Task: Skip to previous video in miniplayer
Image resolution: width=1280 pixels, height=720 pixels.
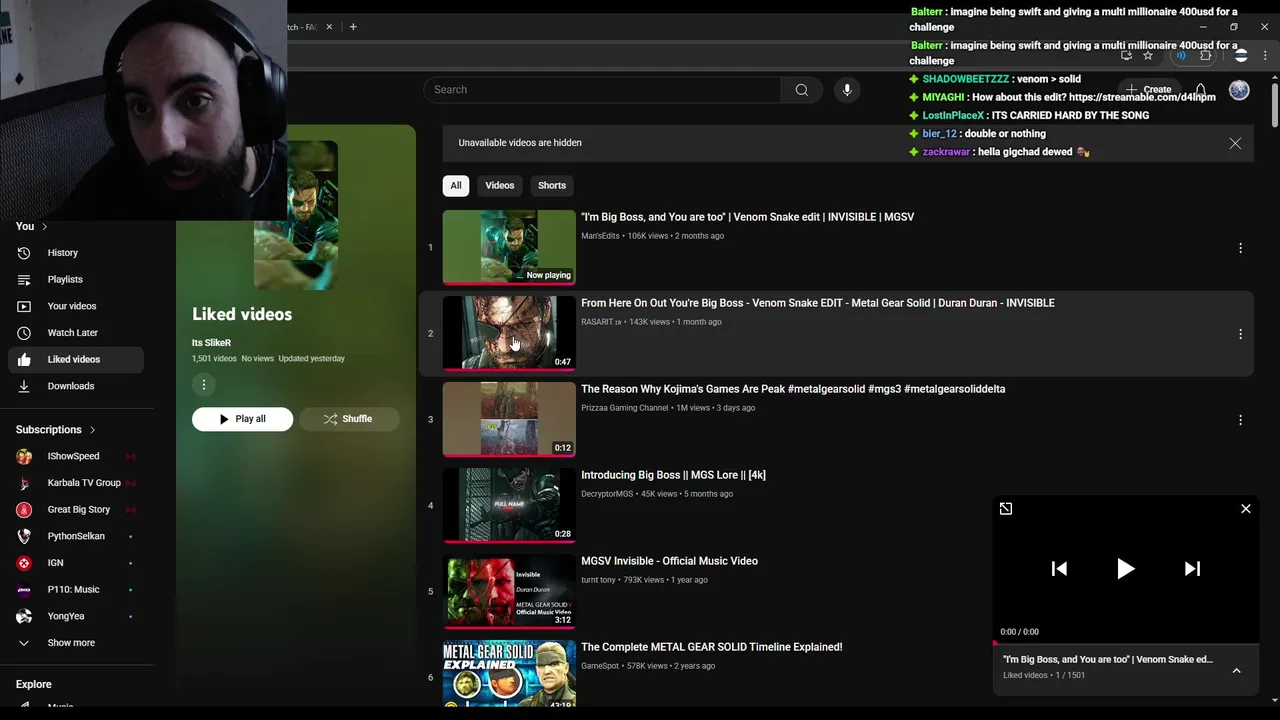Action: 1059,569
